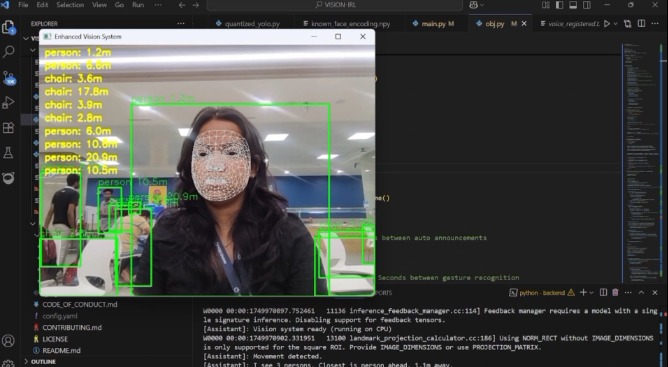Open the Go menu
The image size is (668, 367).
[x=119, y=5]
